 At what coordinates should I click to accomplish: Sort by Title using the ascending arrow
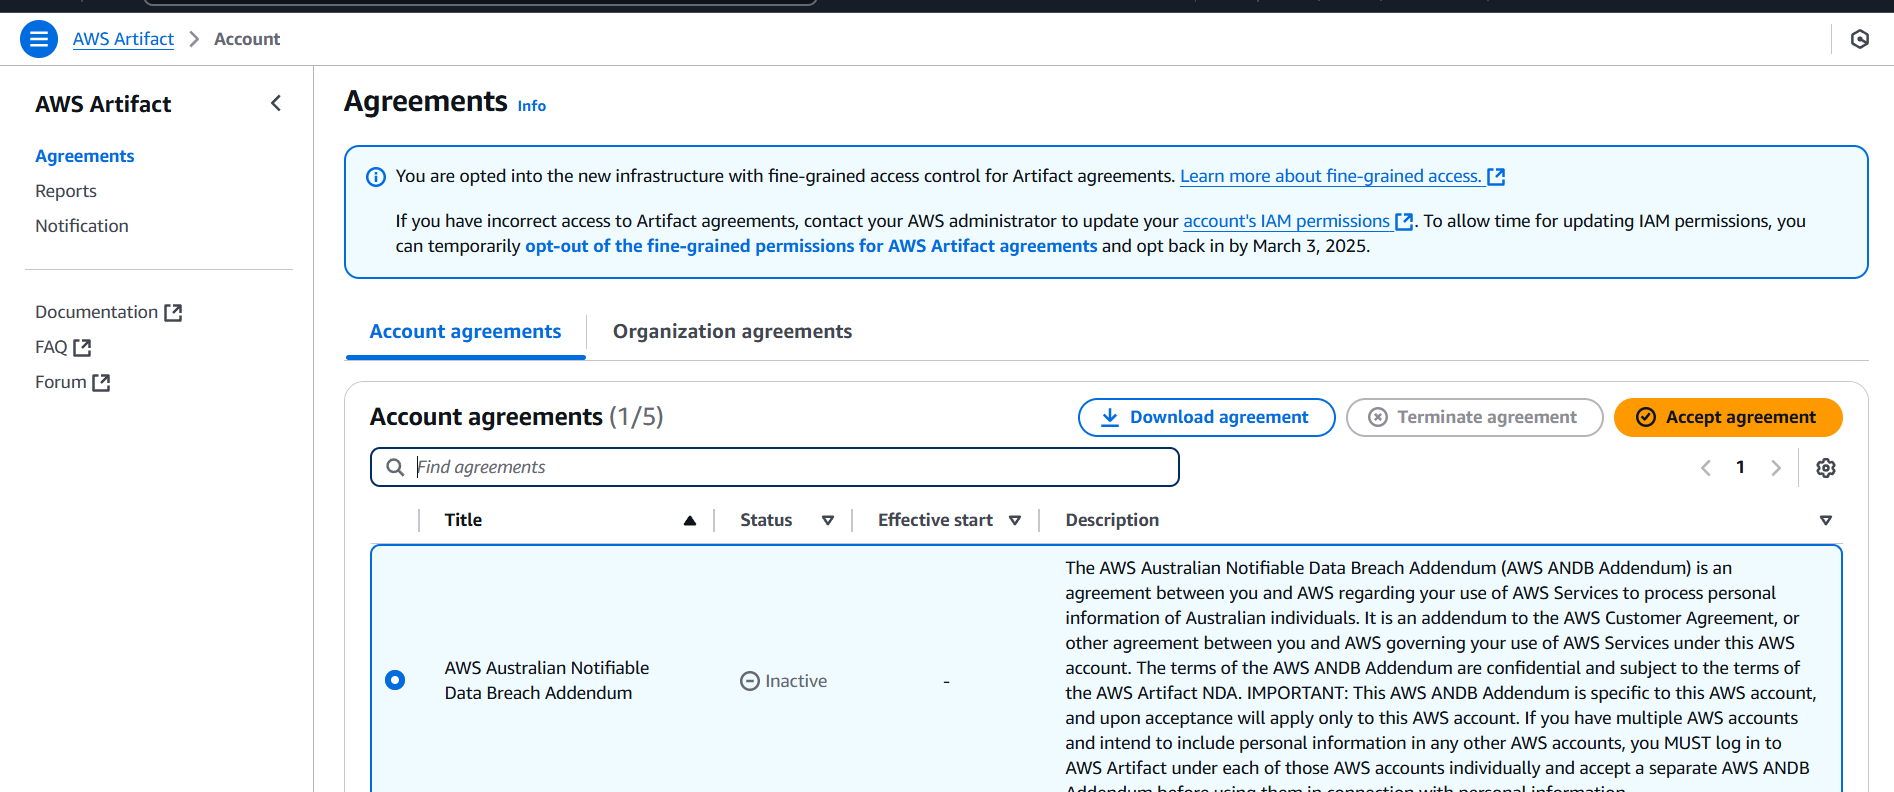(x=690, y=520)
